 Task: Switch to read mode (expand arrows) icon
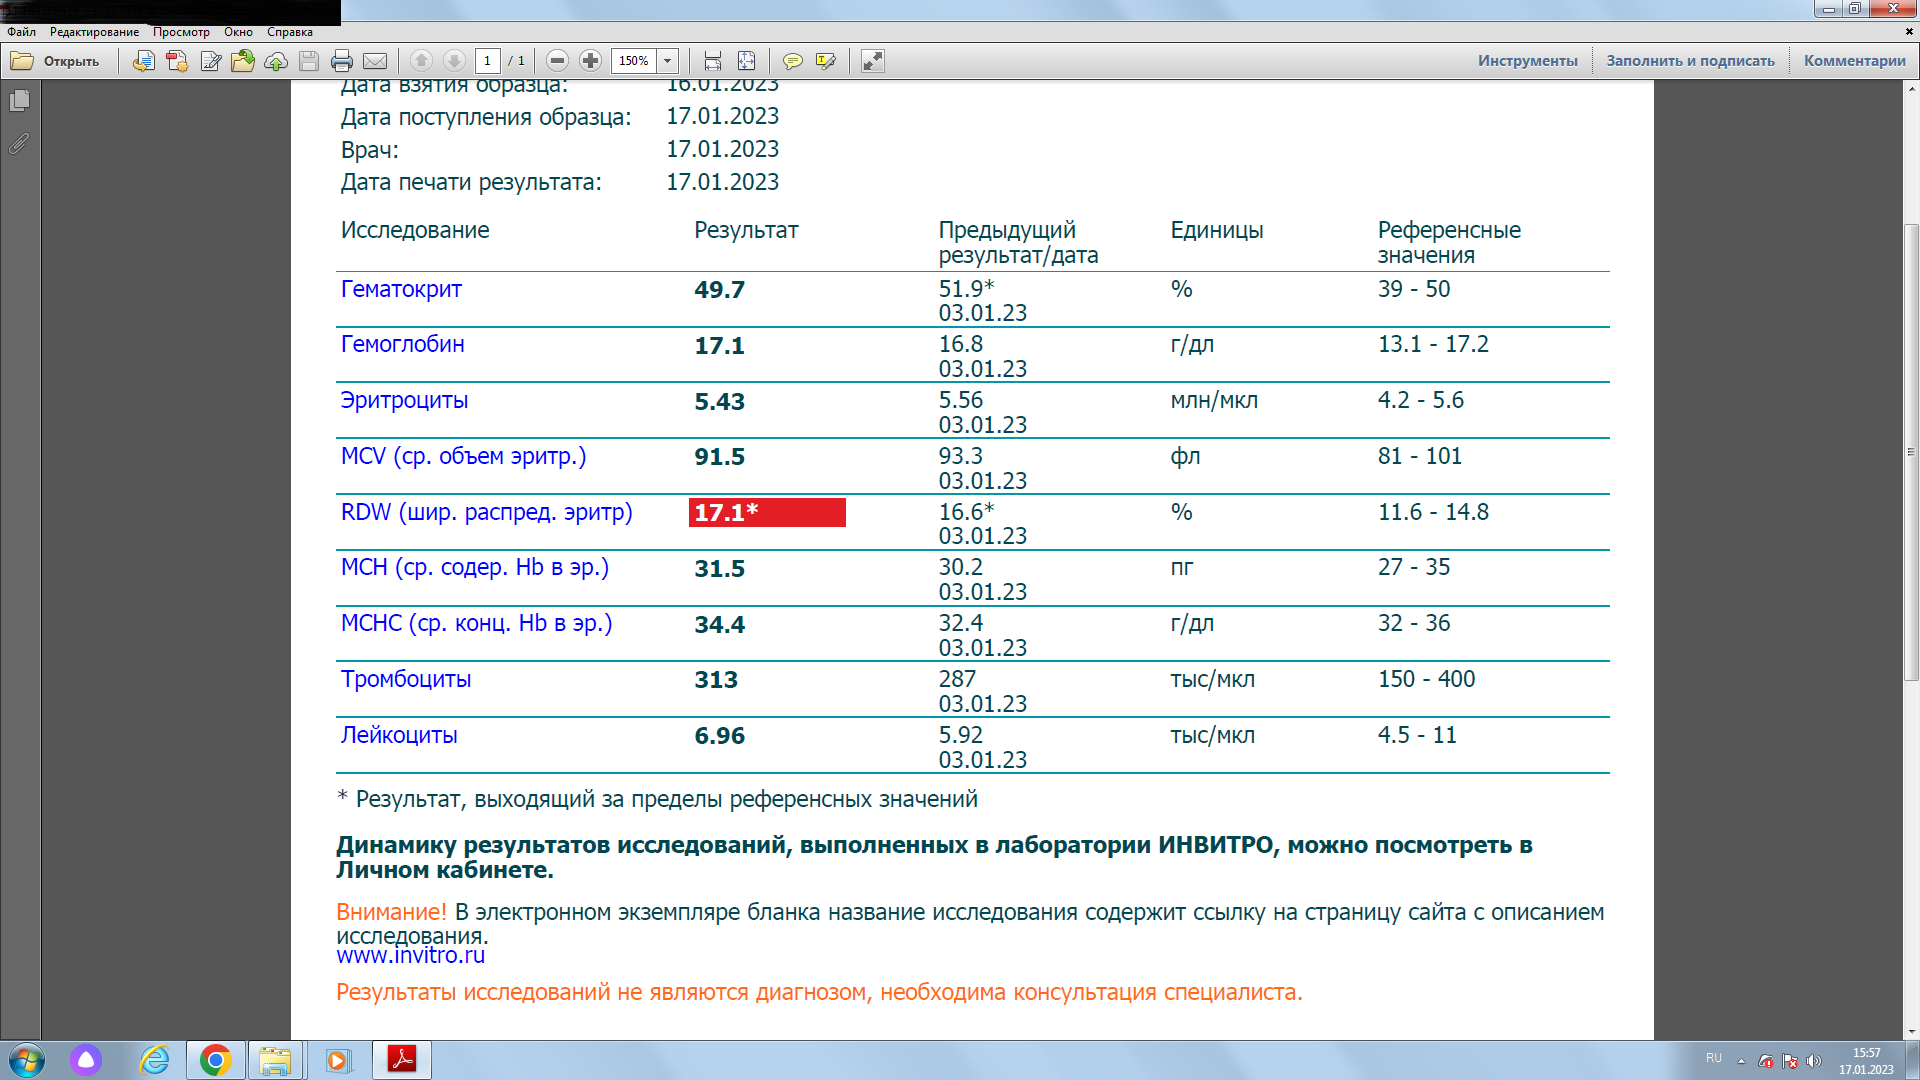pyautogui.click(x=873, y=61)
